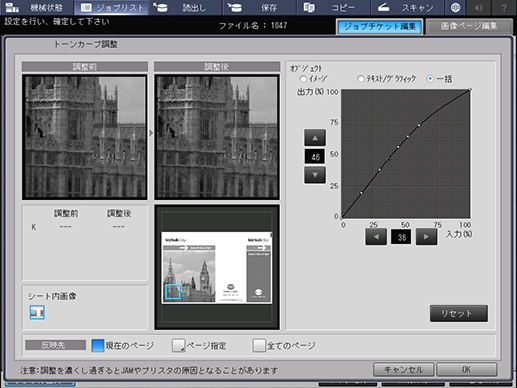
Task: Enable ページ指定 page specification option
Action: tap(178, 346)
